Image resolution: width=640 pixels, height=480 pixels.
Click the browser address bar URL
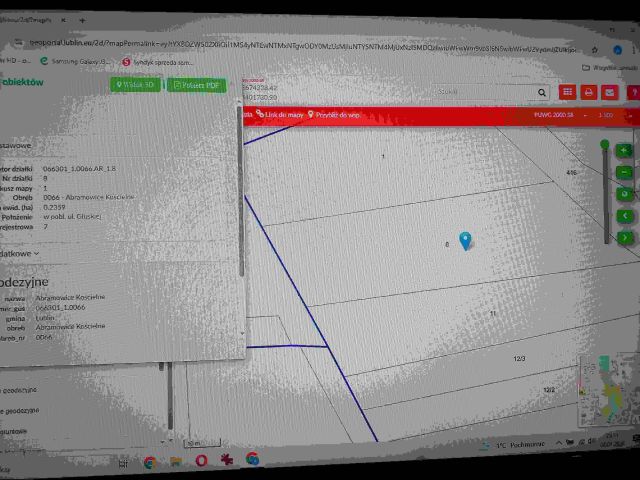[x=303, y=46]
